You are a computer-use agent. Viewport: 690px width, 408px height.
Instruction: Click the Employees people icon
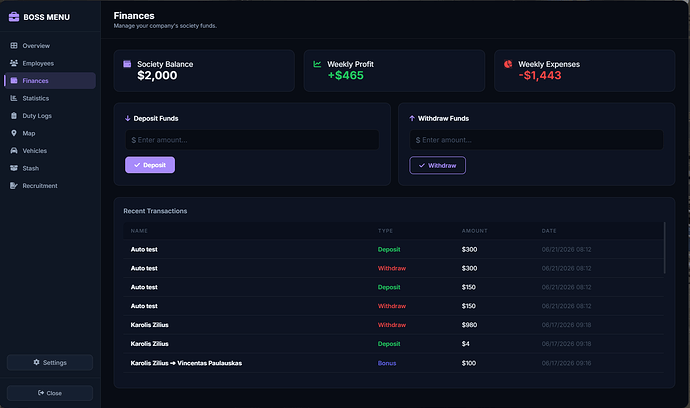[x=14, y=63]
